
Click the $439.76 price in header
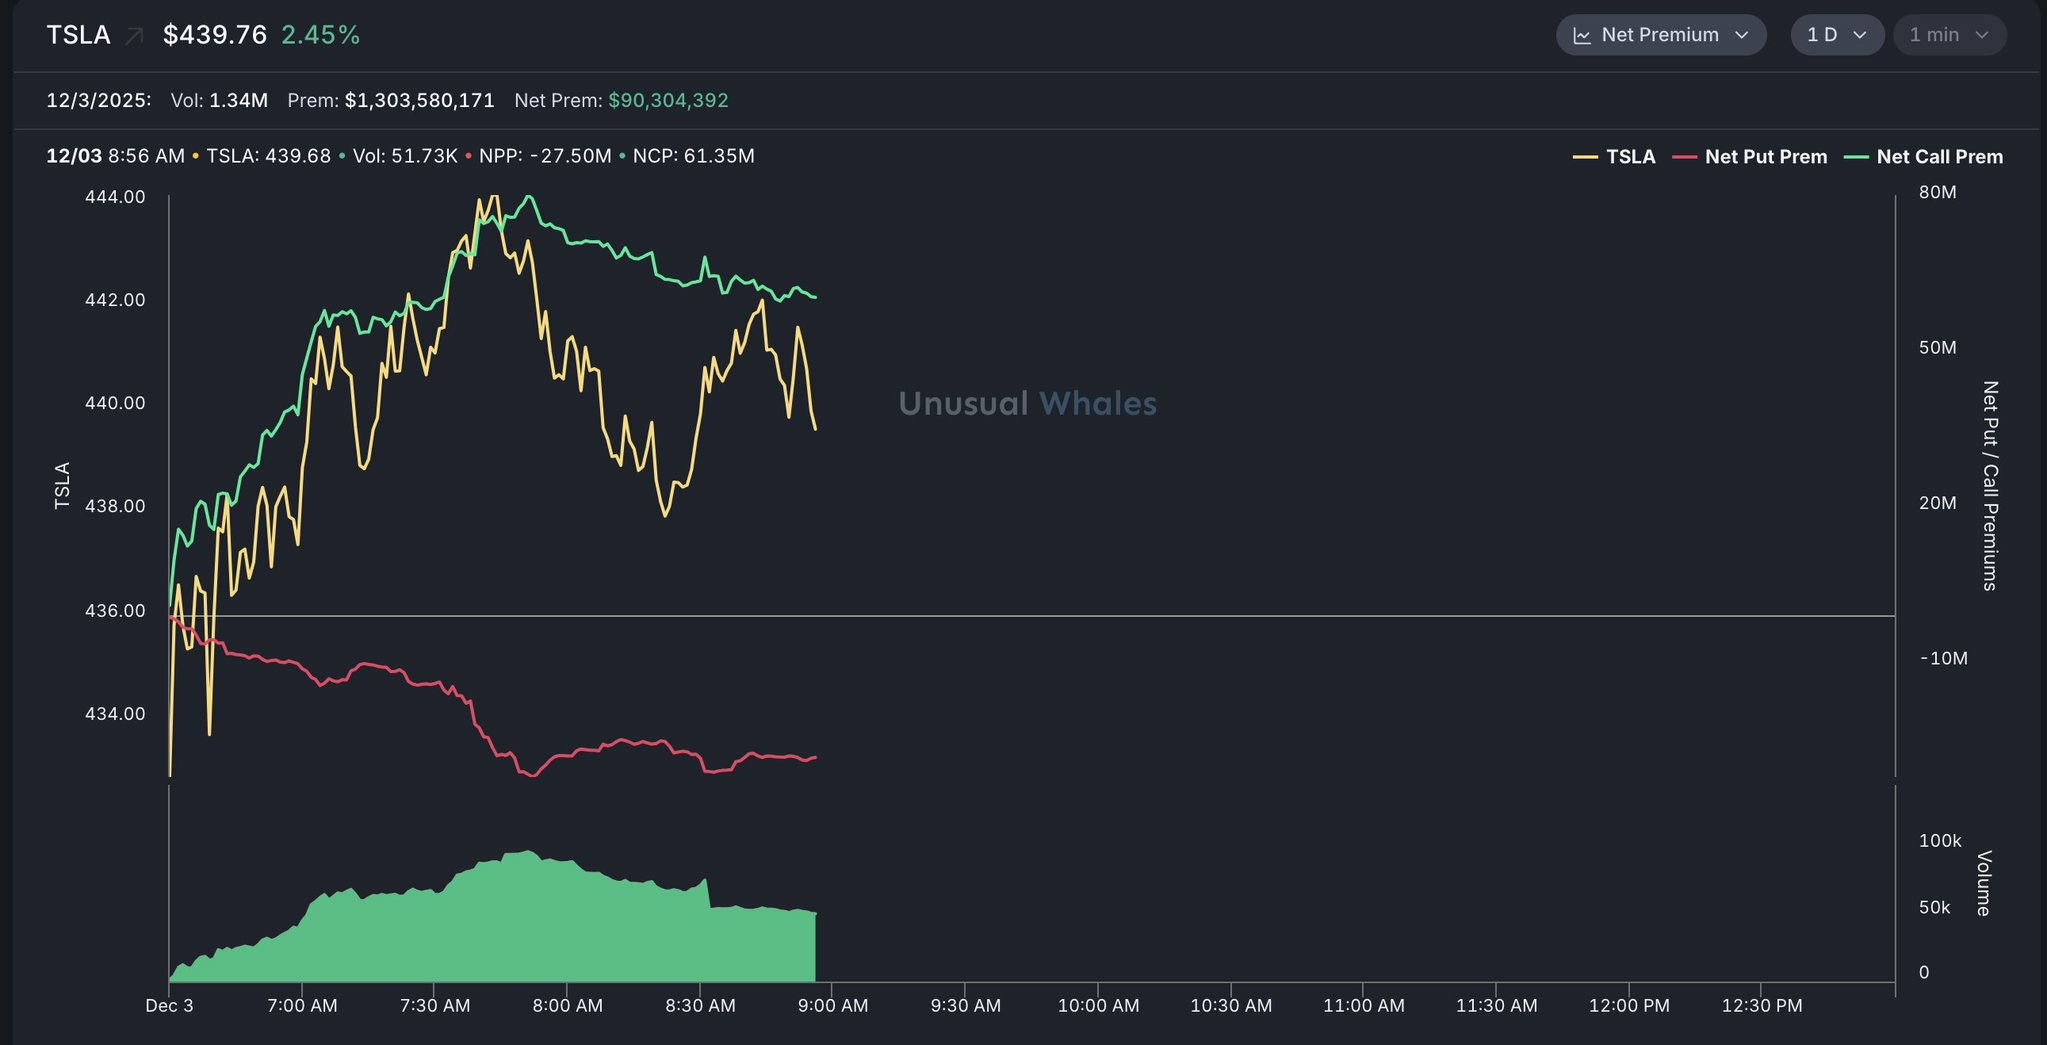(215, 35)
